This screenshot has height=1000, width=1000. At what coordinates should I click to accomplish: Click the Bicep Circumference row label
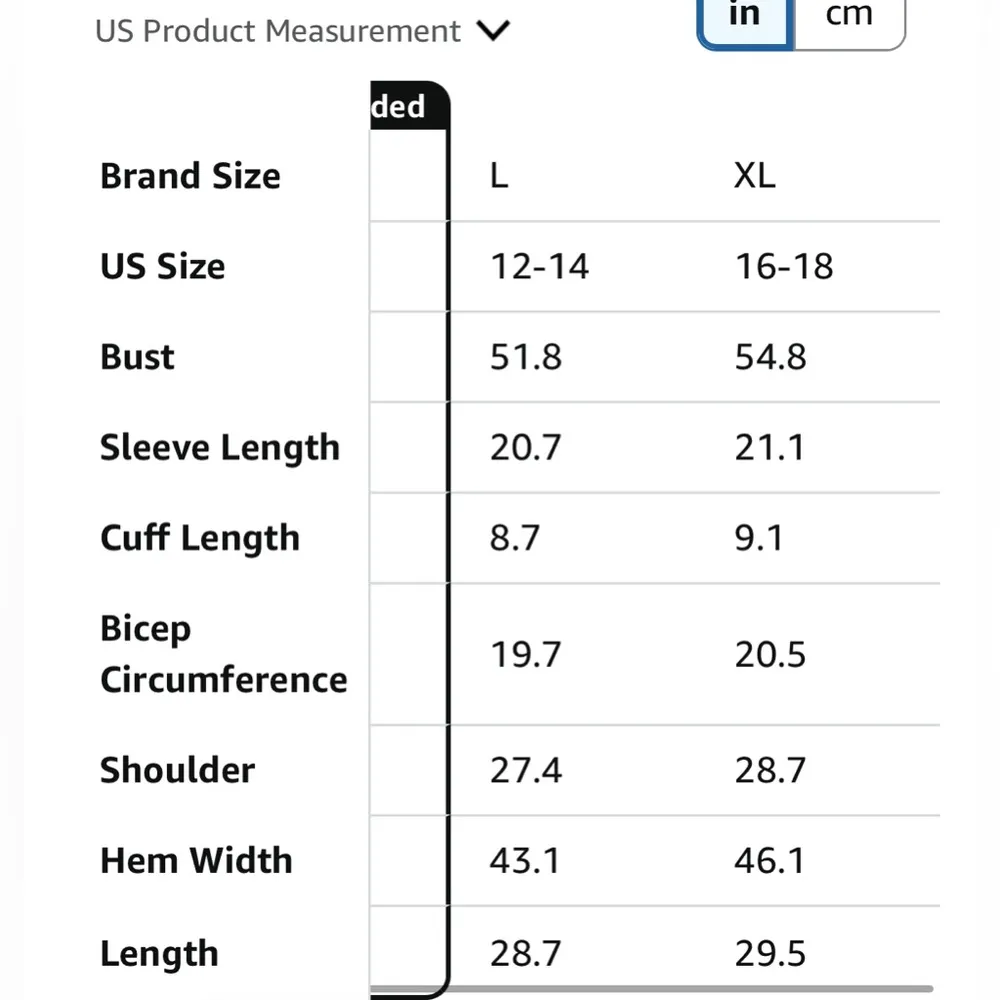click(x=223, y=654)
